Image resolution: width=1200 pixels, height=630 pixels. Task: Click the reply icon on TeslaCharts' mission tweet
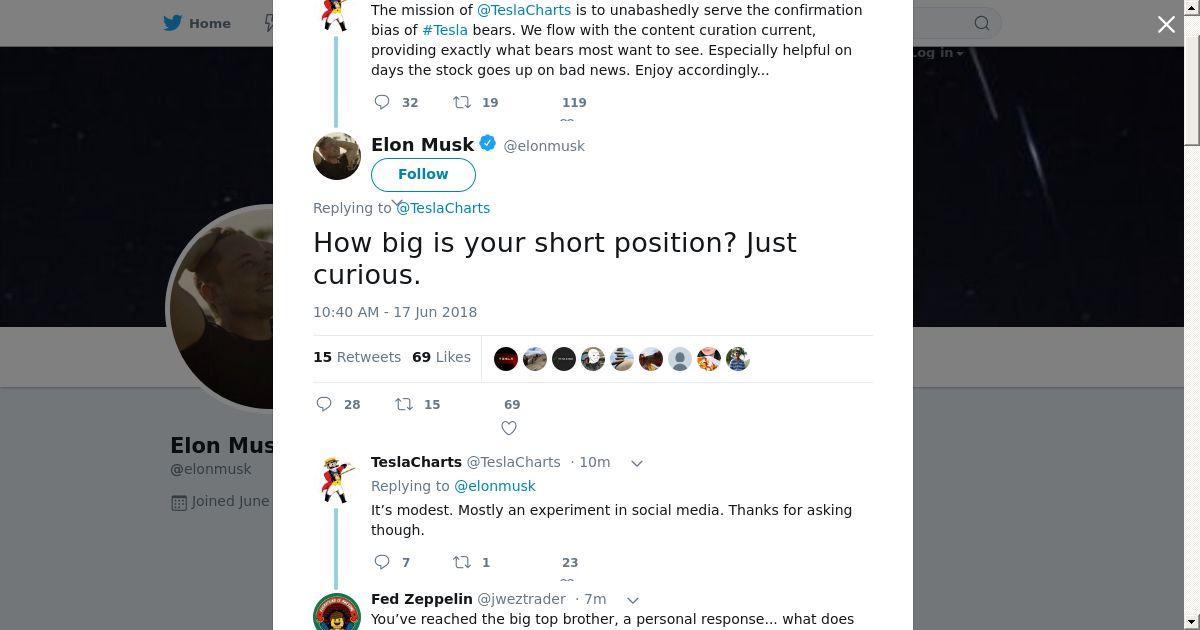click(x=382, y=102)
